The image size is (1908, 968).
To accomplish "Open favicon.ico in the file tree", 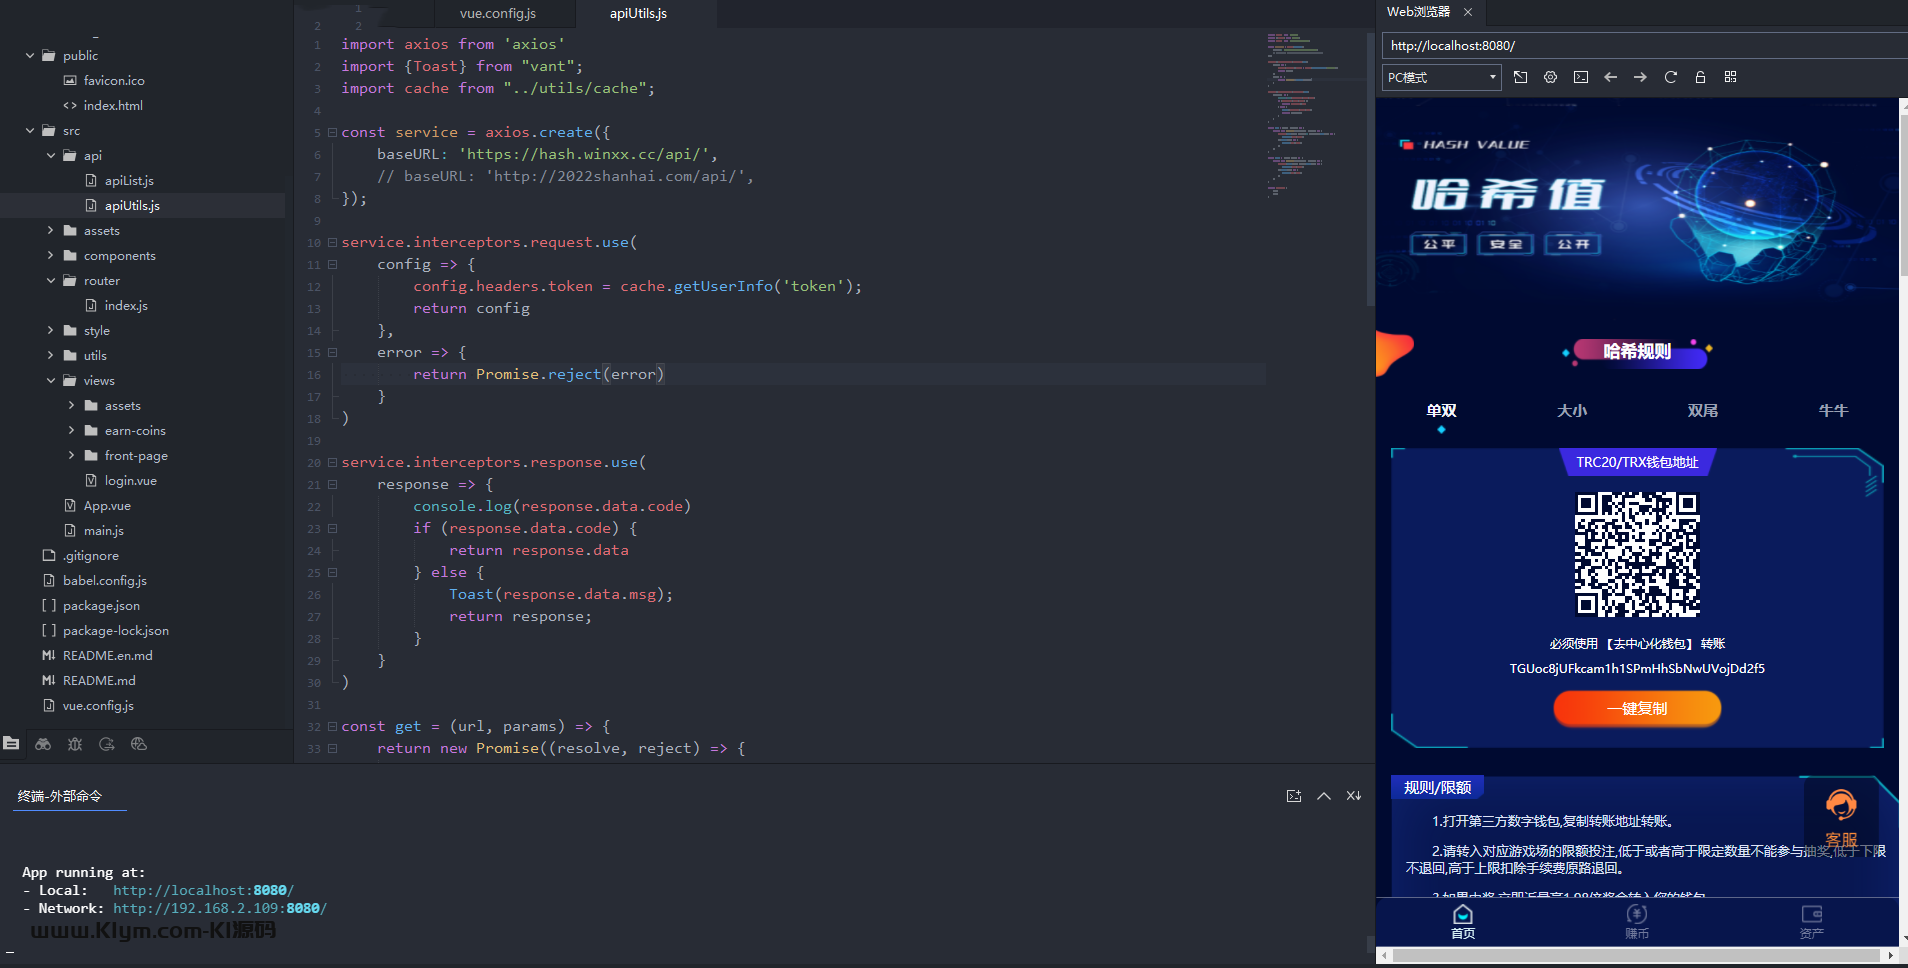I will click(114, 81).
